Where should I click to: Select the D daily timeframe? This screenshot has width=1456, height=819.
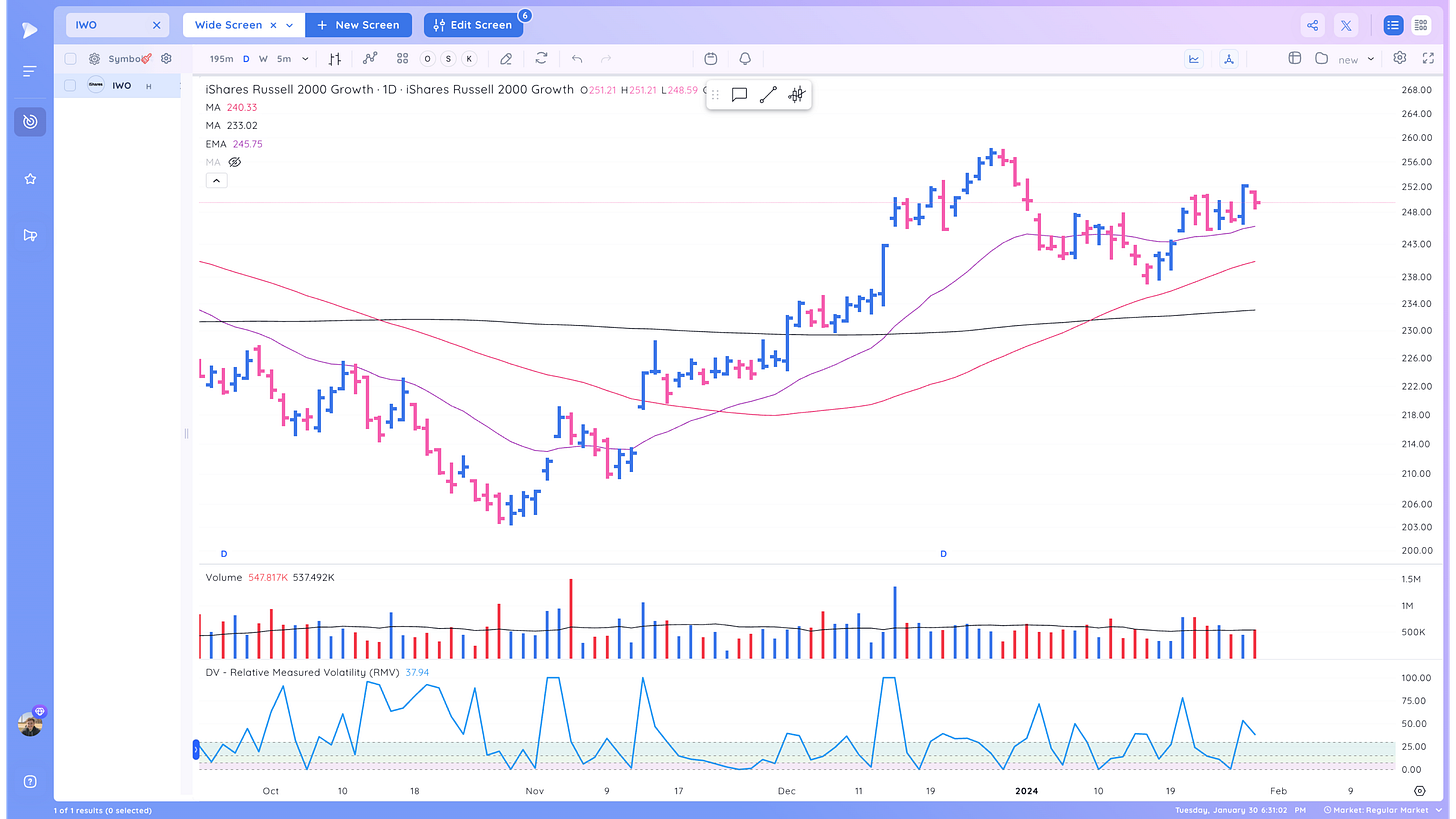(x=247, y=59)
